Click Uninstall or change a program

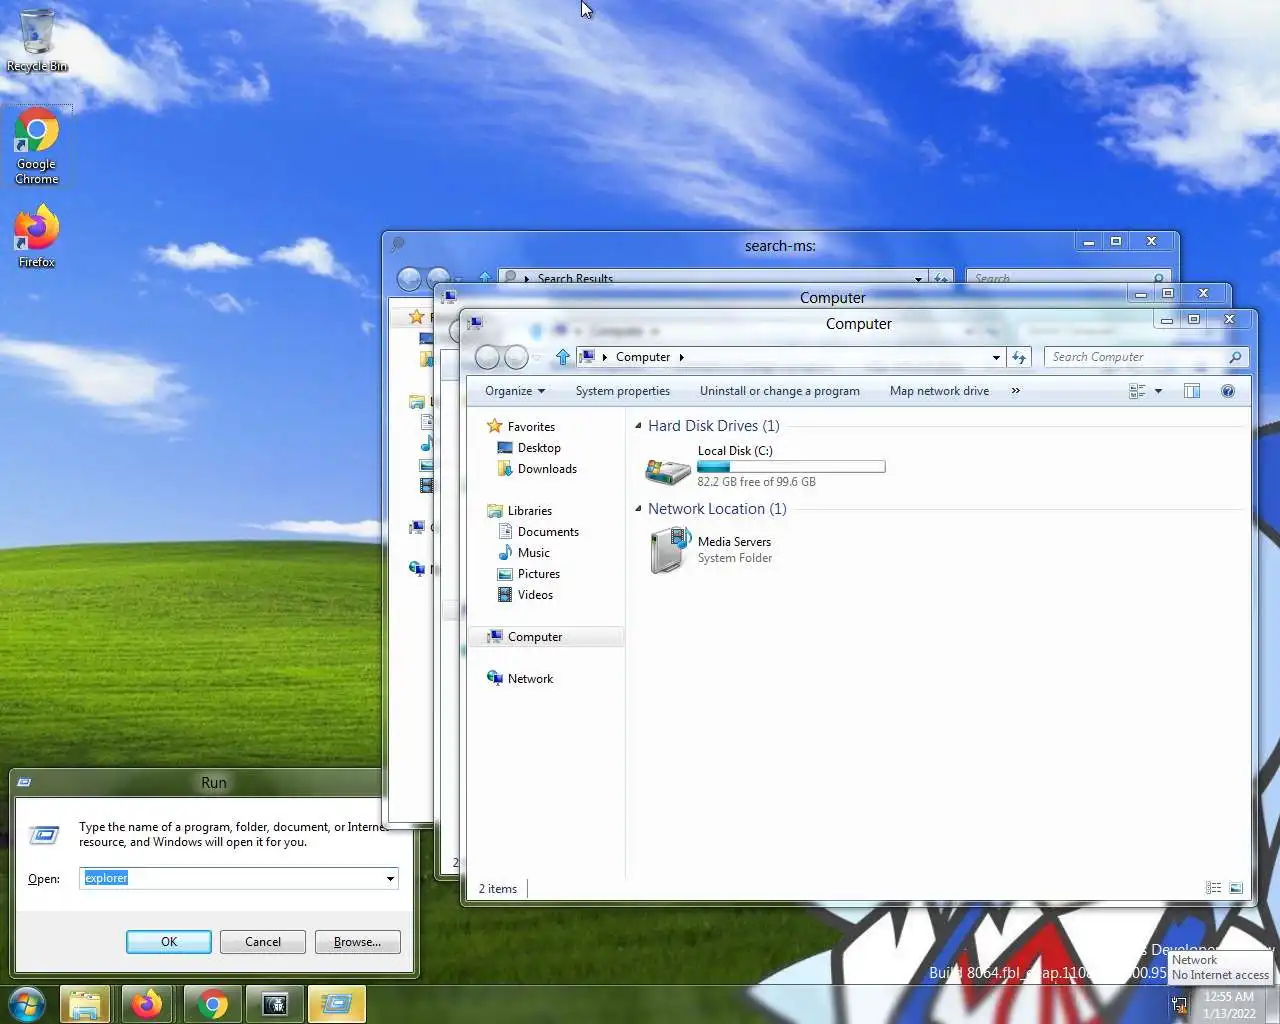[x=780, y=391]
